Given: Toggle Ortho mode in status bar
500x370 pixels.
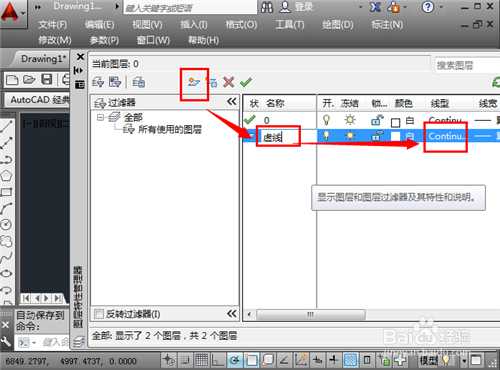Looking at the screenshot, I should coord(218,360).
